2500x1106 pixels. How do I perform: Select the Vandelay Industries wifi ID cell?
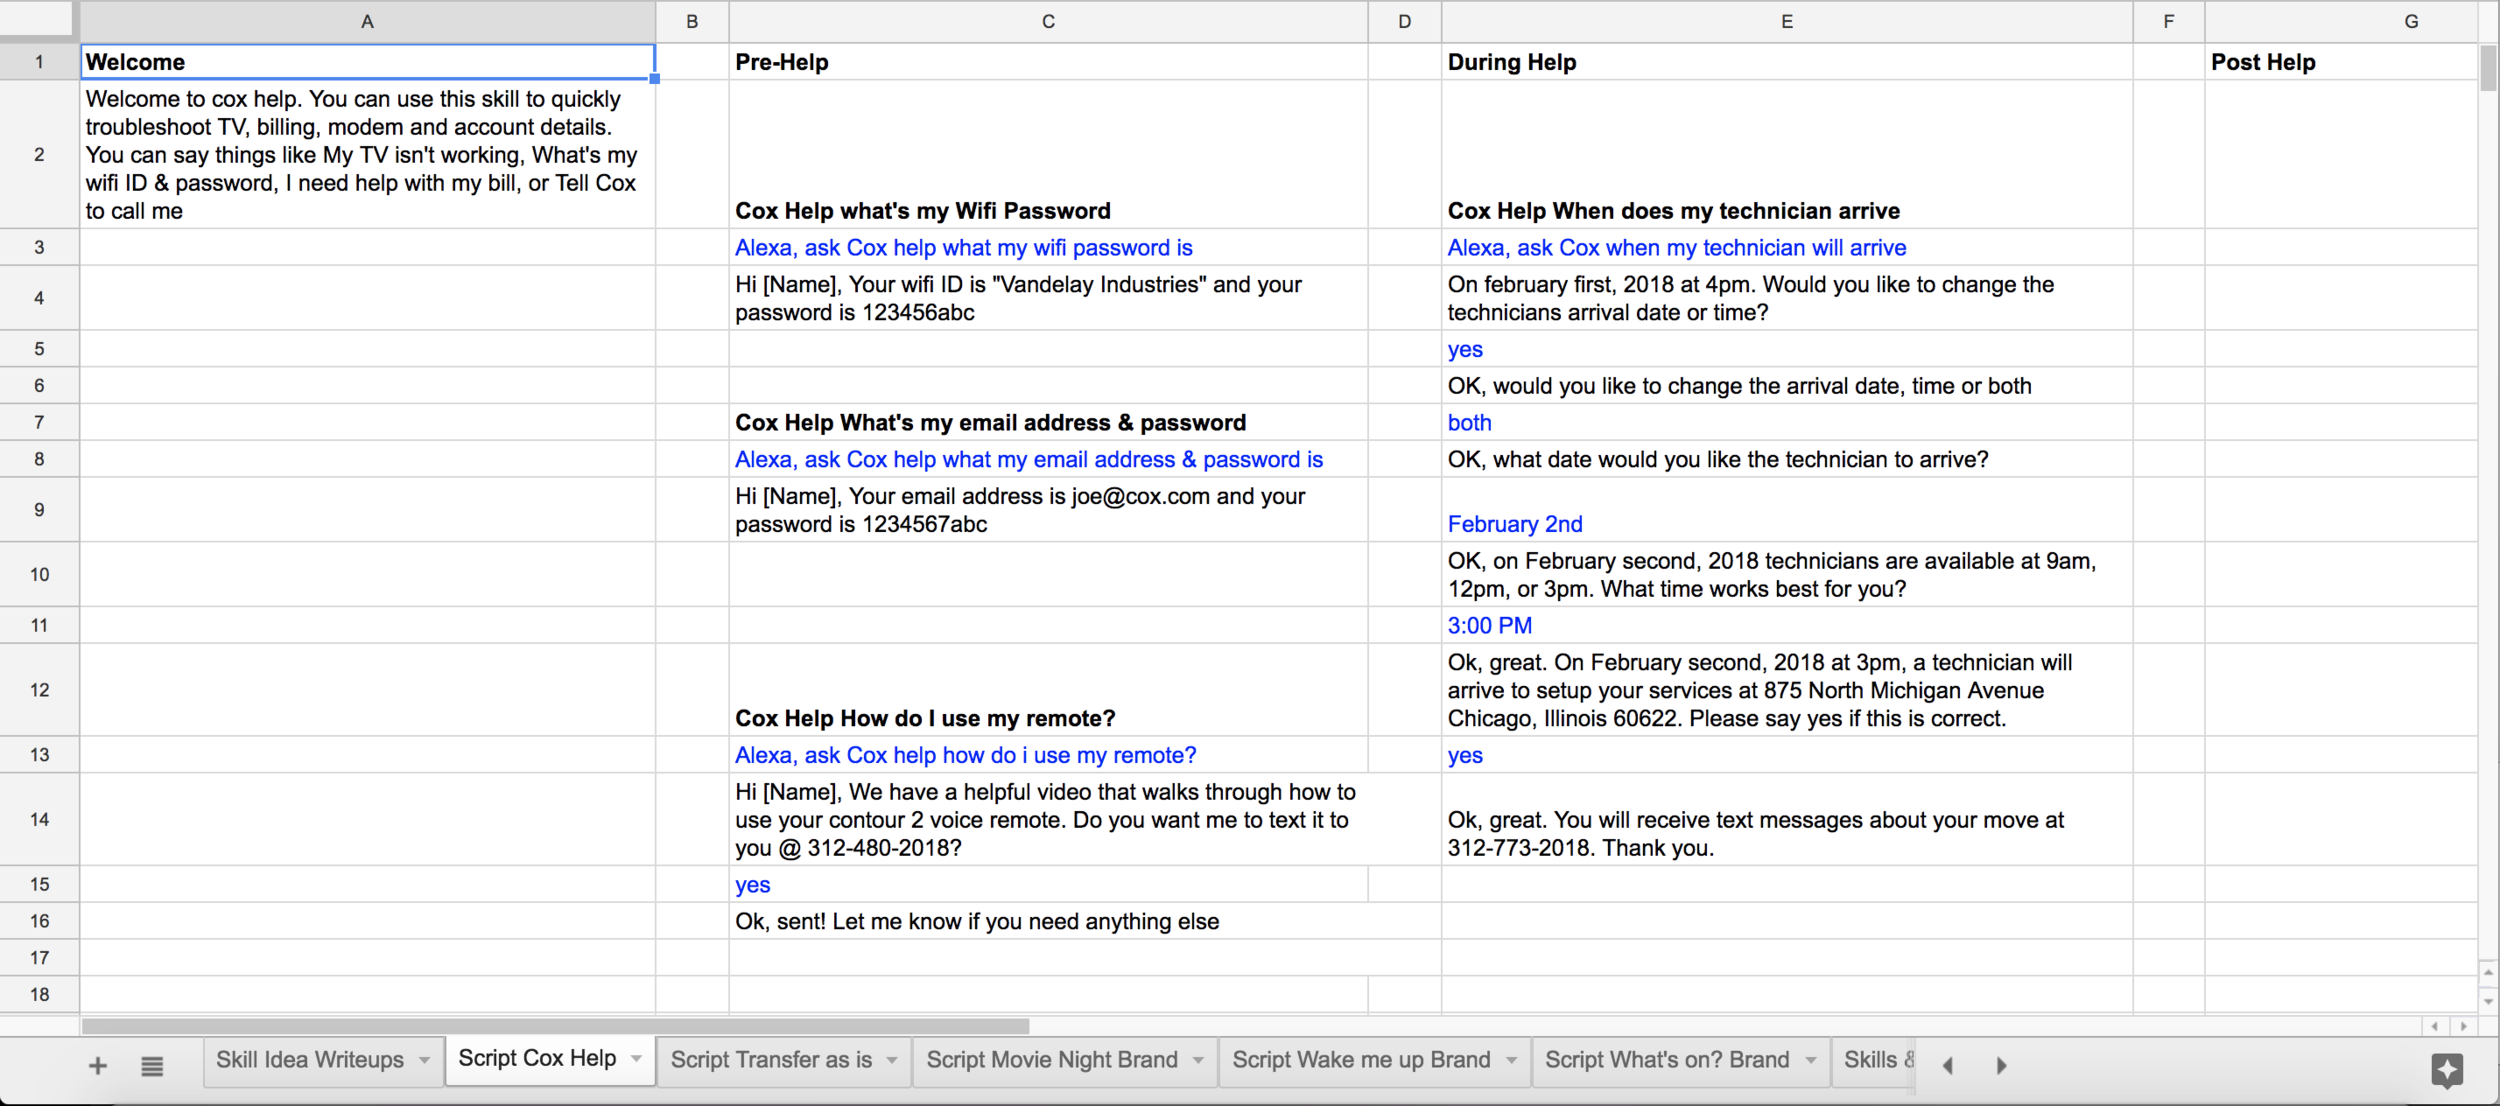click(1048, 298)
